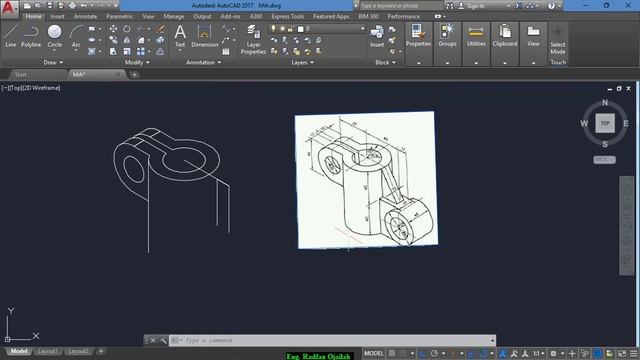The width and height of the screenshot is (640, 360).
Task: Open the Insert ribbon tab
Action: (x=58, y=16)
